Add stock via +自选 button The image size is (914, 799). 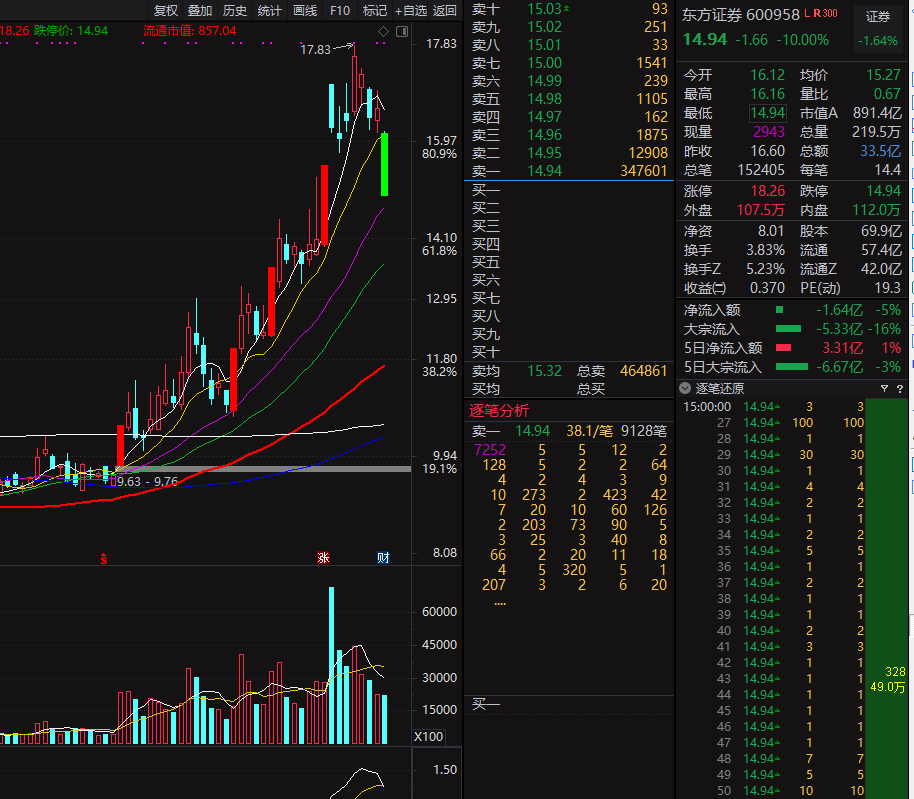click(411, 10)
